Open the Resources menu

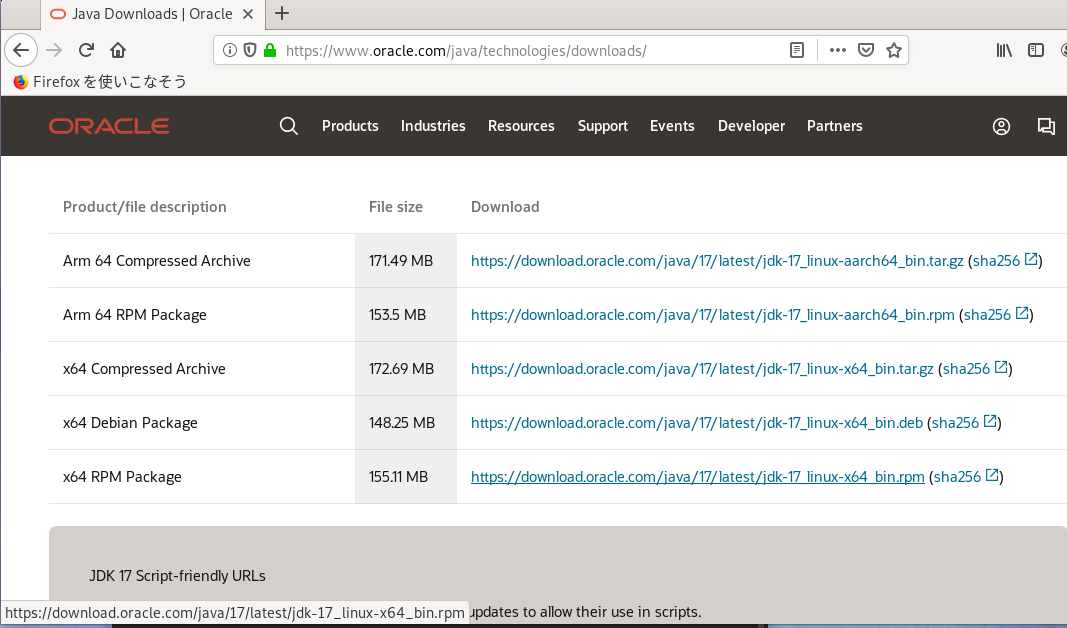point(521,126)
